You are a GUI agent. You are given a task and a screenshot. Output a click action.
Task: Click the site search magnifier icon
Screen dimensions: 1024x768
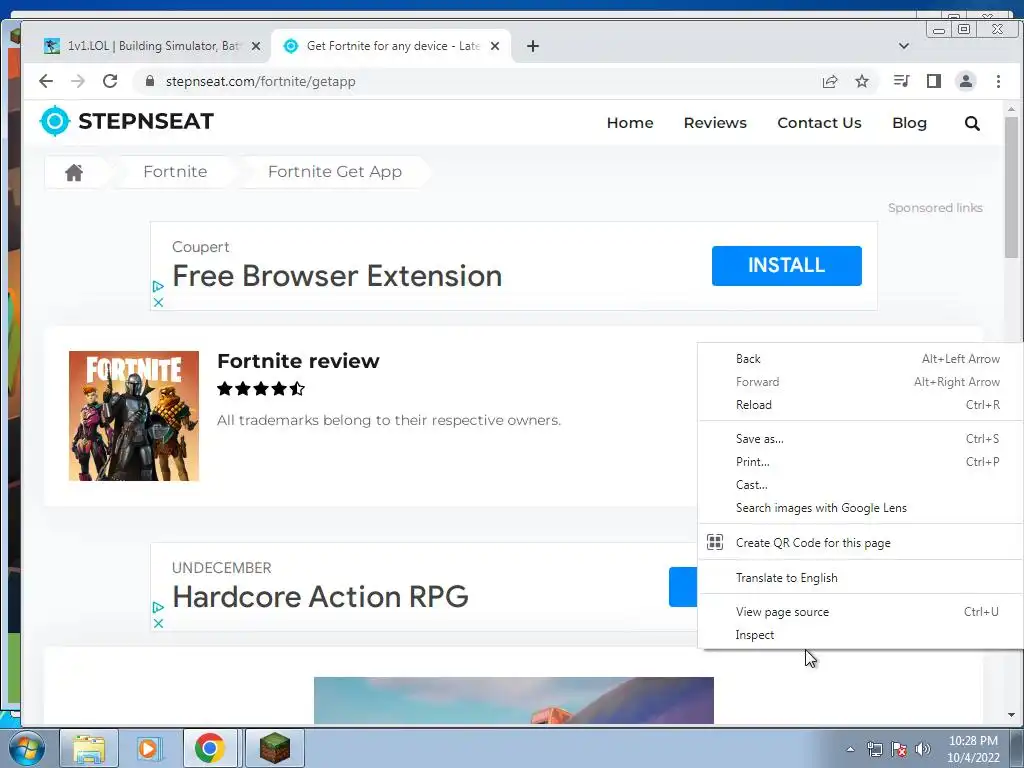(972, 123)
